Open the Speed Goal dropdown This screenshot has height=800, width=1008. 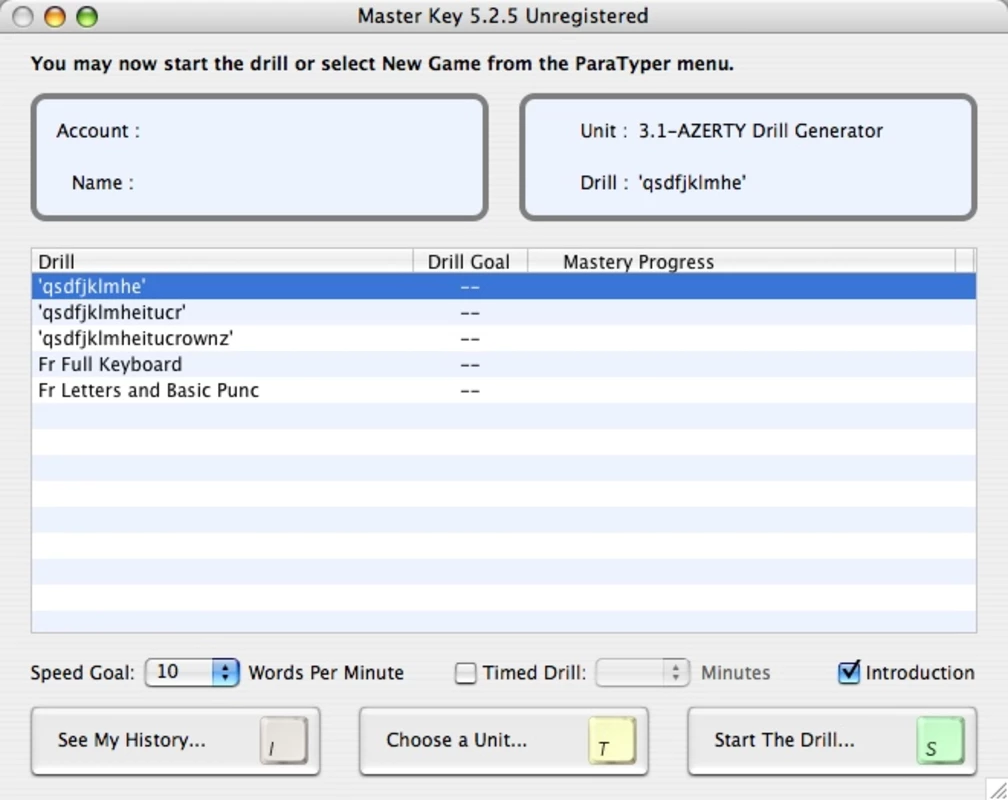(x=192, y=673)
